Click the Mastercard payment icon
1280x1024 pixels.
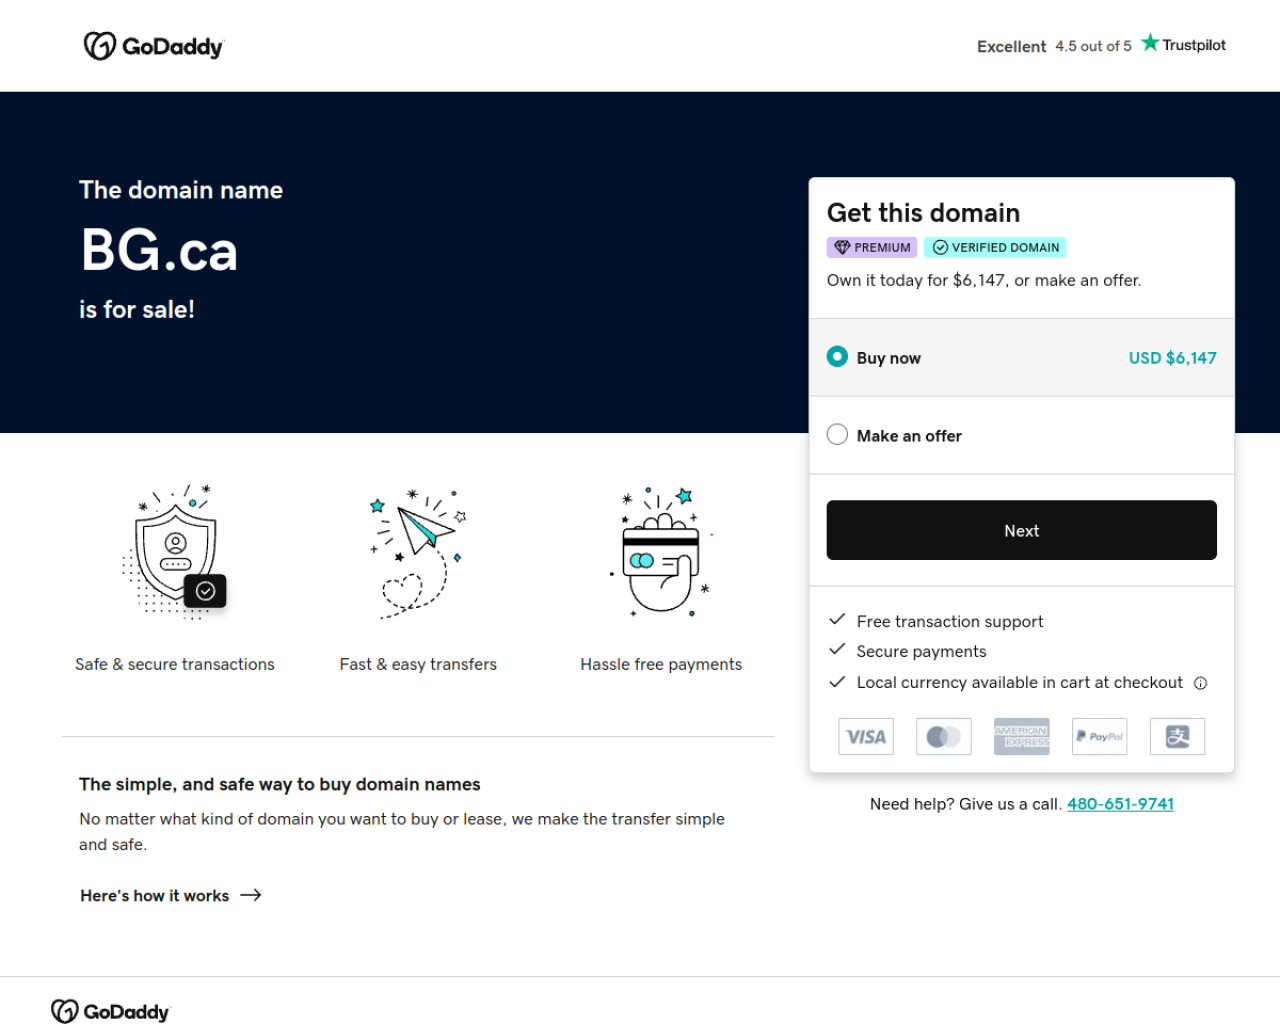point(944,737)
